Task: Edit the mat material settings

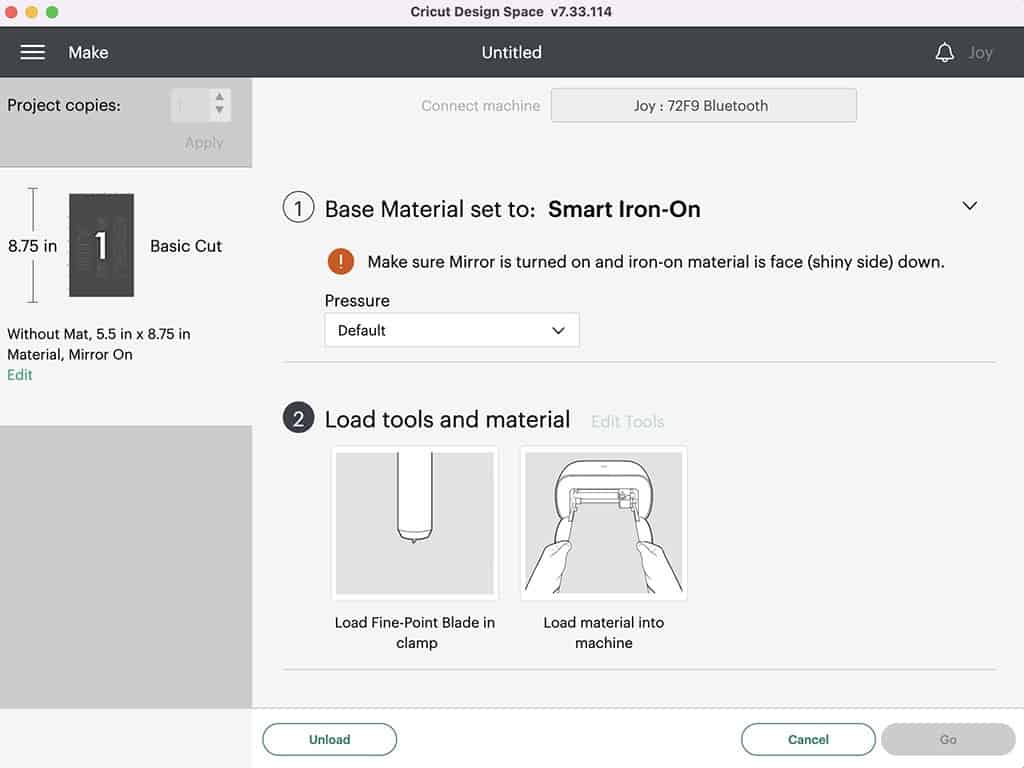Action: click(x=20, y=375)
